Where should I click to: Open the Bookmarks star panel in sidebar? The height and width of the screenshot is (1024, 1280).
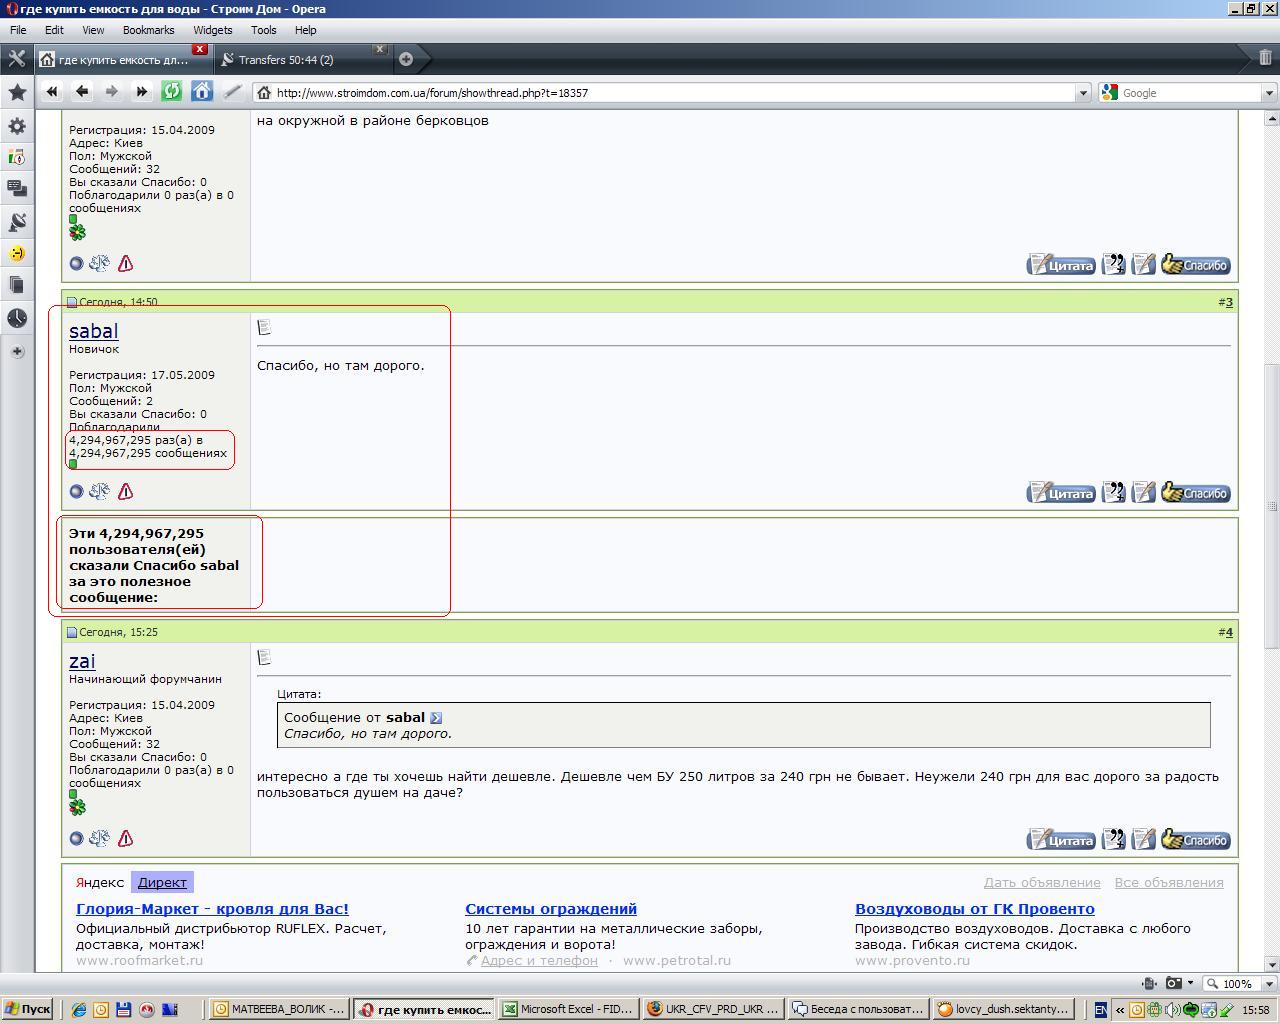coord(17,92)
